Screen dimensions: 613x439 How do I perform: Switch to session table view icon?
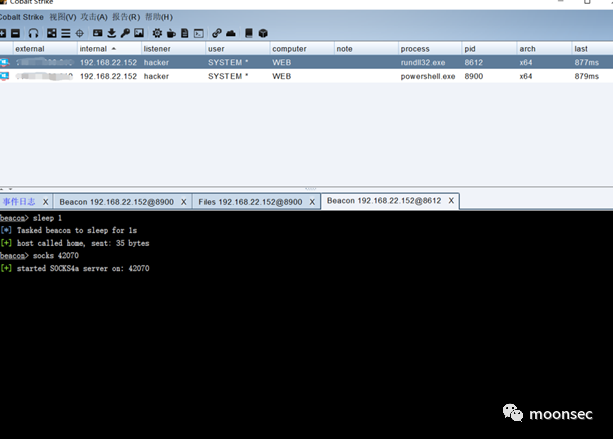(x=66, y=33)
